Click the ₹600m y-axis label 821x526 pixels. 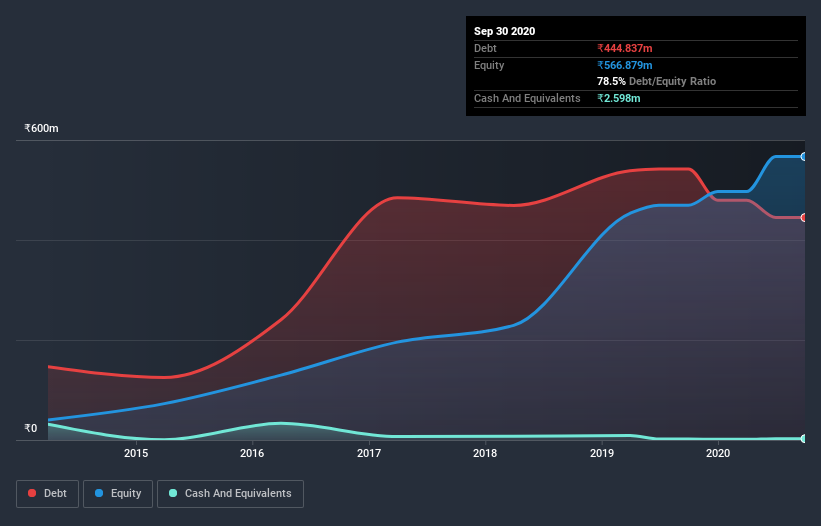pos(41,128)
